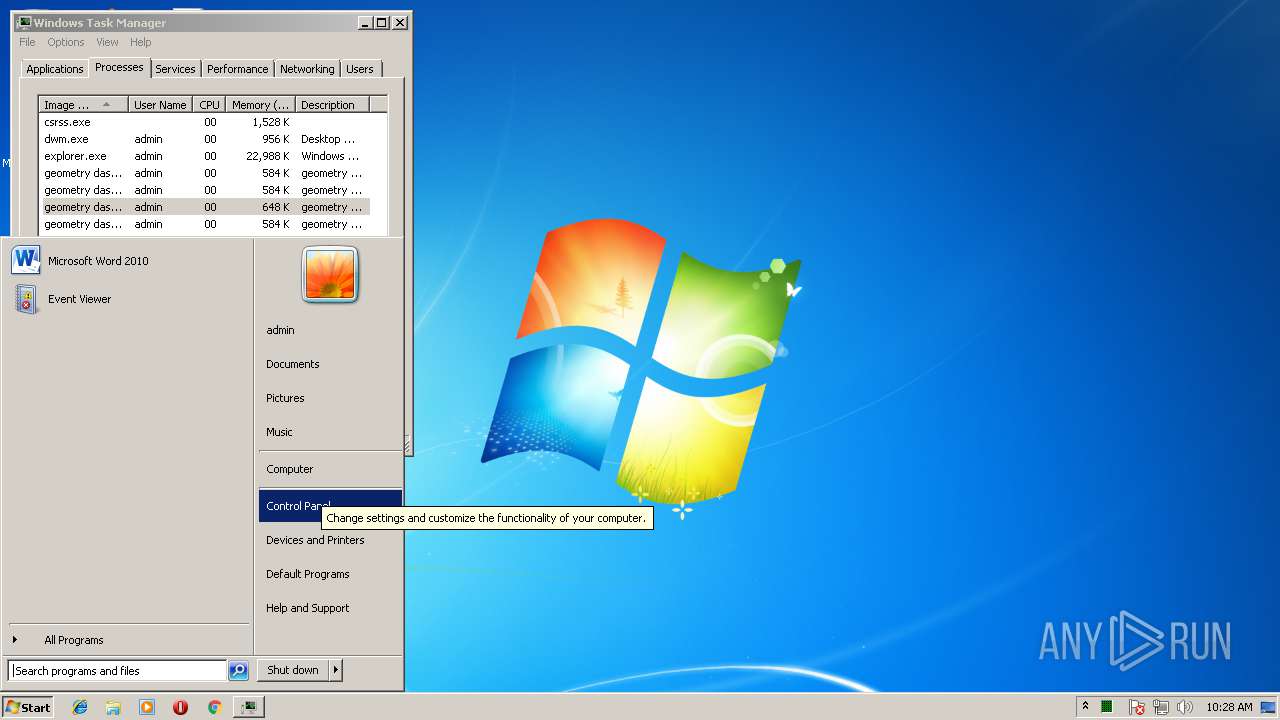Select the Processes tab

pos(119,67)
